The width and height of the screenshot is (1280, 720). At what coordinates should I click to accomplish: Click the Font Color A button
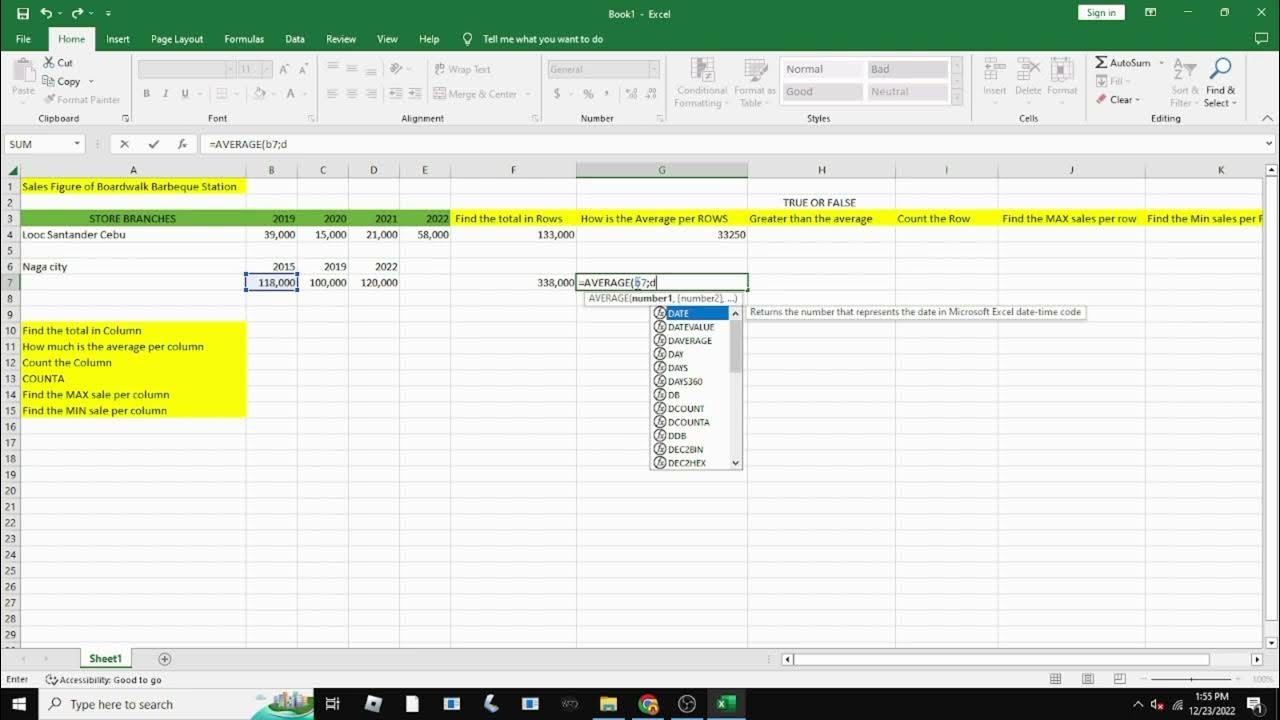click(291, 93)
